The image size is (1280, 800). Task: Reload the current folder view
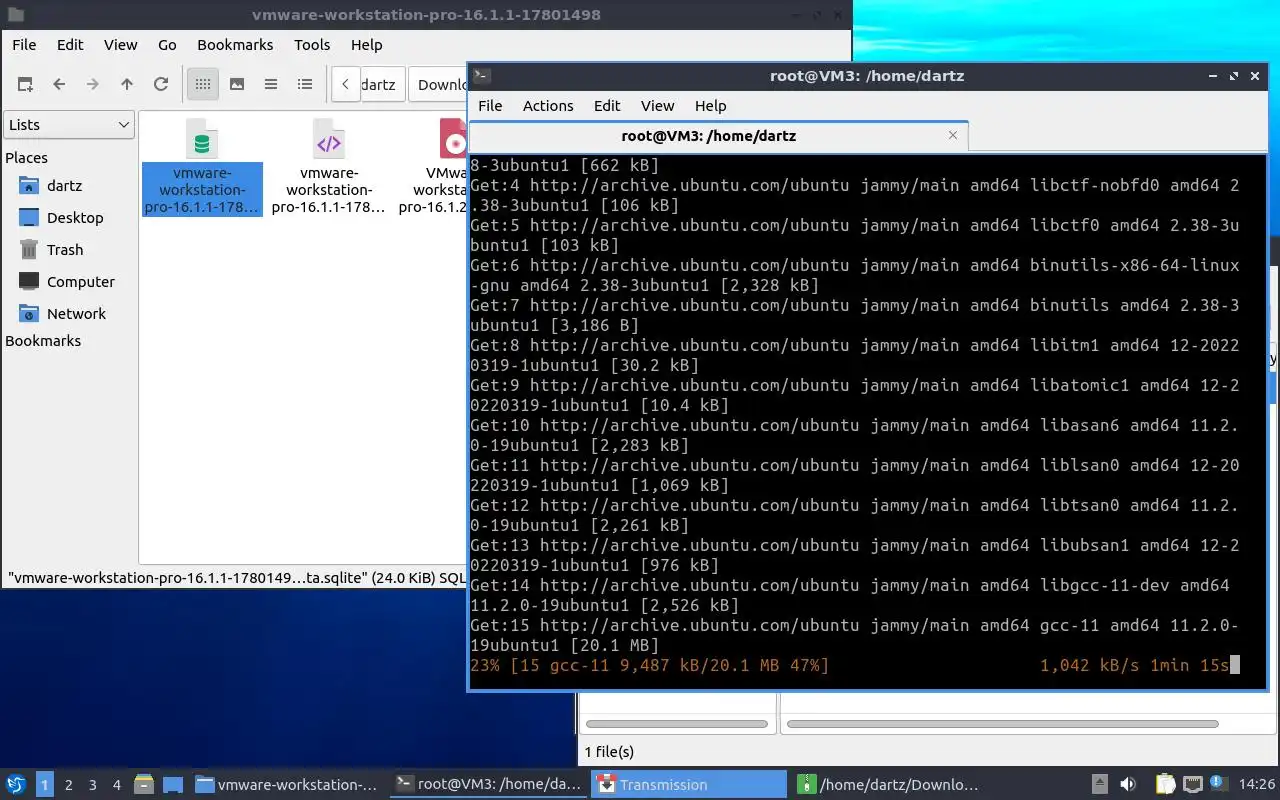coord(161,85)
